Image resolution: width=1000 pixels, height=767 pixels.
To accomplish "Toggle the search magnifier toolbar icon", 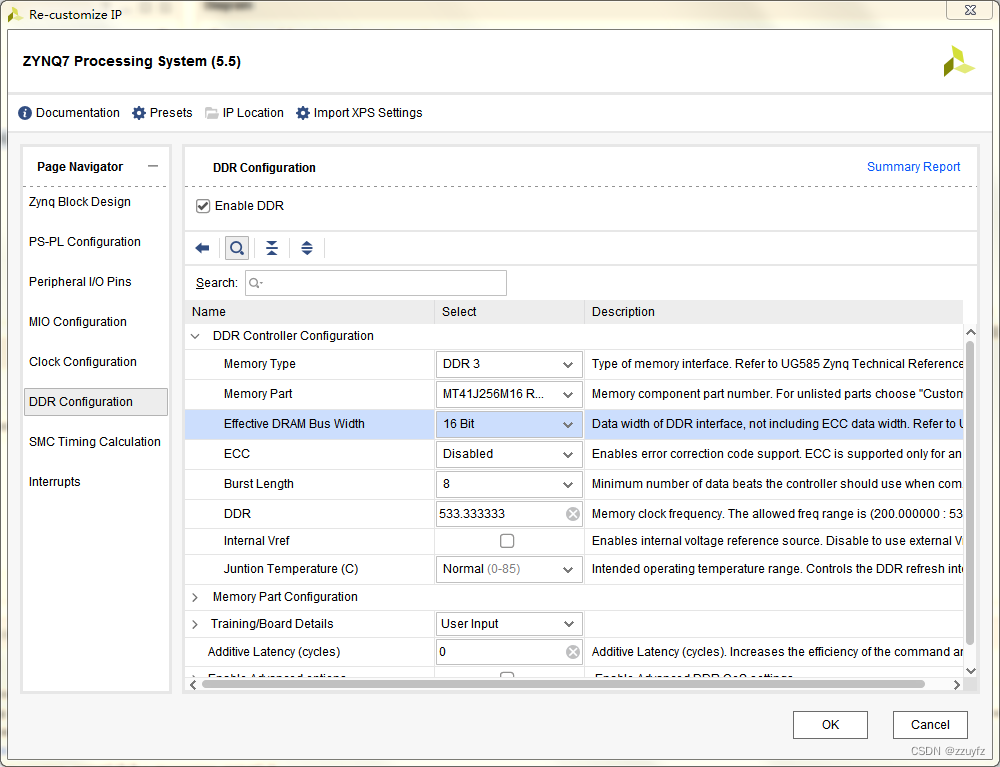I will pyautogui.click(x=237, y=248).
